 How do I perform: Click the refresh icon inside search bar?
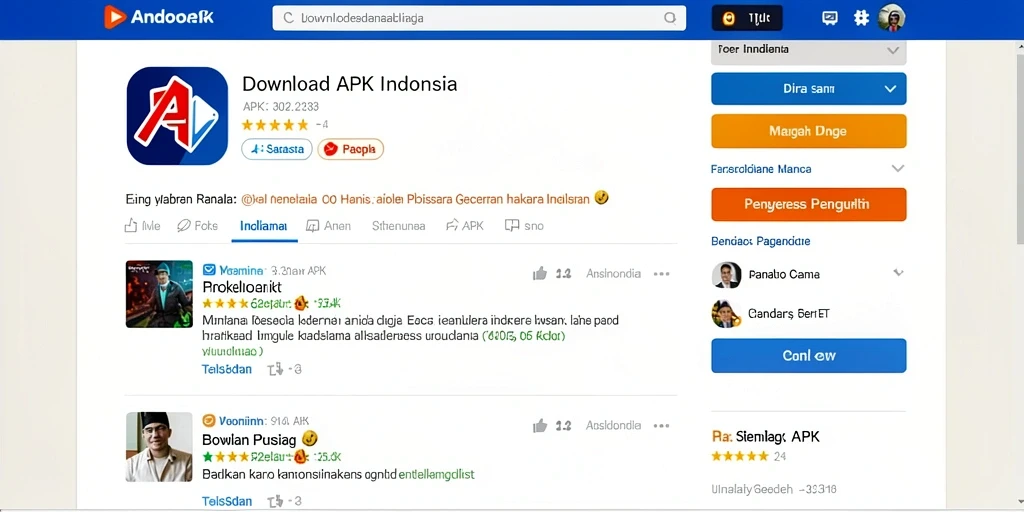tap(288, 18)
